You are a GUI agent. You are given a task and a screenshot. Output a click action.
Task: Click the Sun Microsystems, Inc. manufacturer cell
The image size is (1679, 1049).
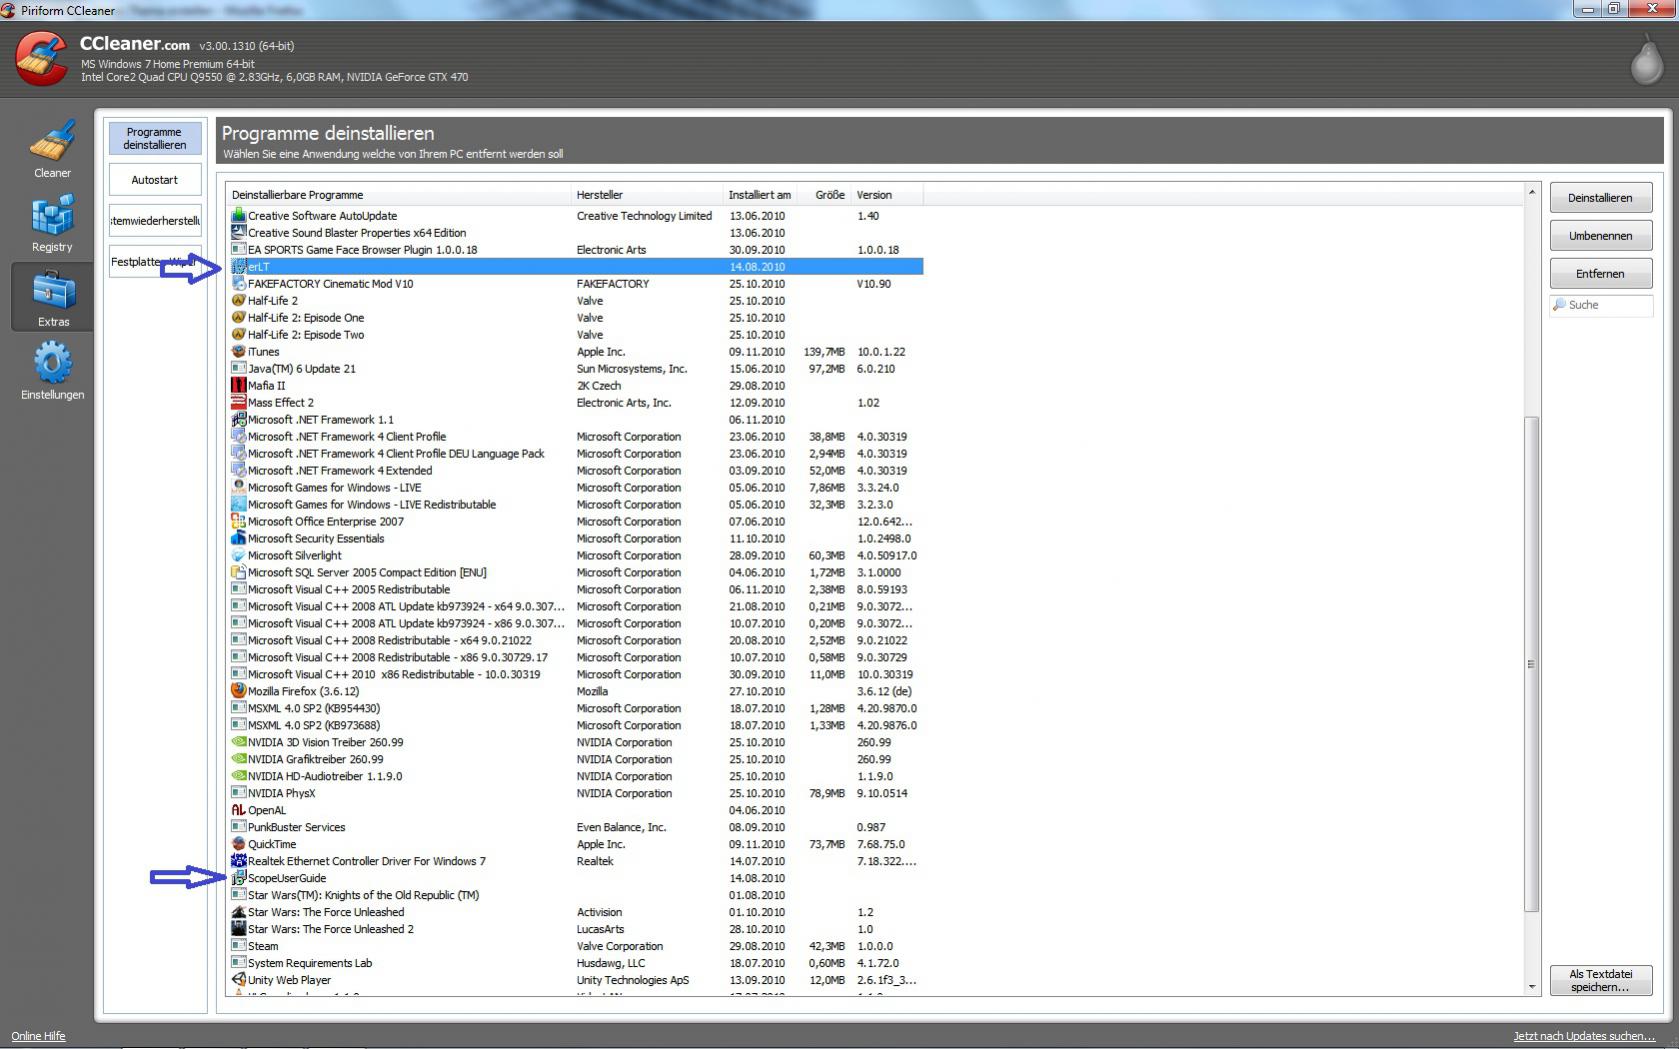click(x=632, y=369)
